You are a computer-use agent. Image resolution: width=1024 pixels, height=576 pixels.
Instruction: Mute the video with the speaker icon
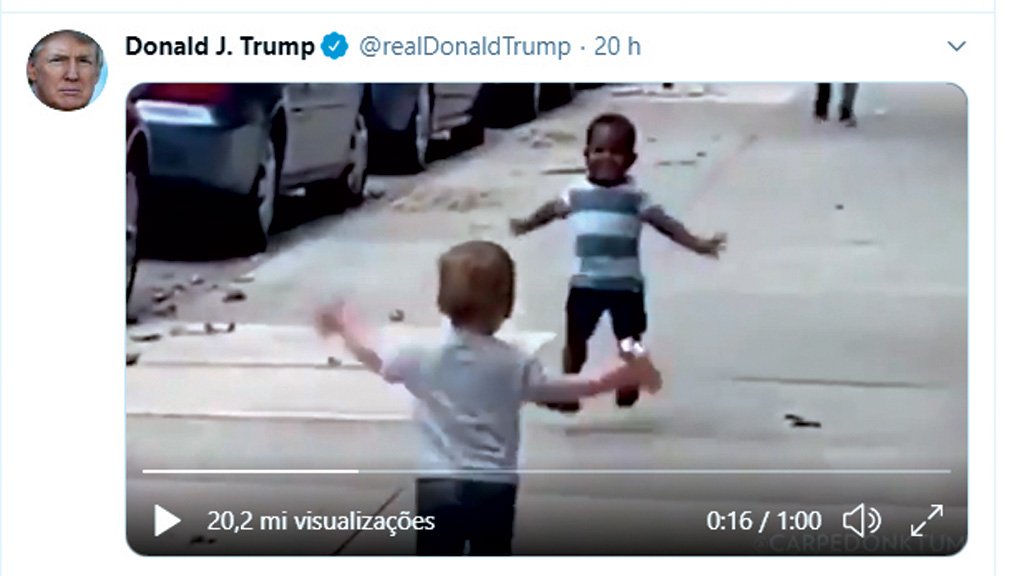click(862, 520)
